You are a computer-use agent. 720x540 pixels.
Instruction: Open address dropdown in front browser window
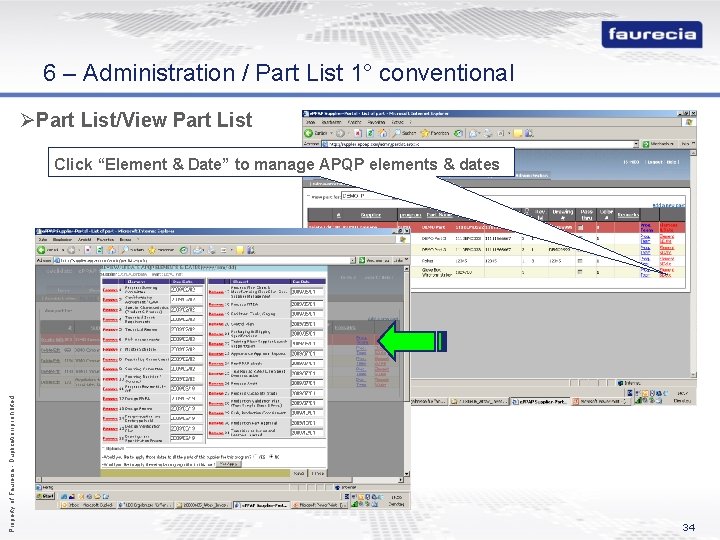pos(353,260)
